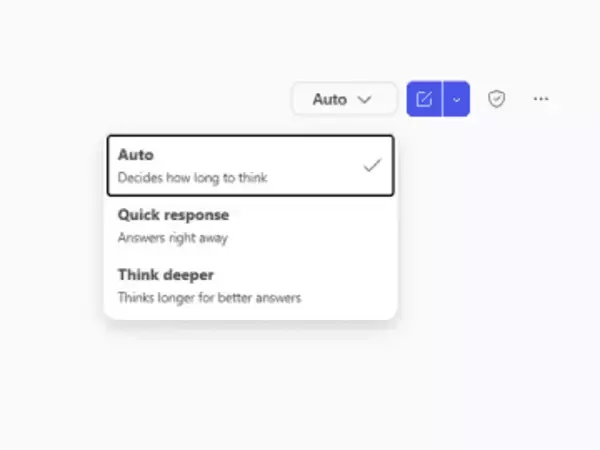Expand the dropdown beside the new chat button

point(456,99)
